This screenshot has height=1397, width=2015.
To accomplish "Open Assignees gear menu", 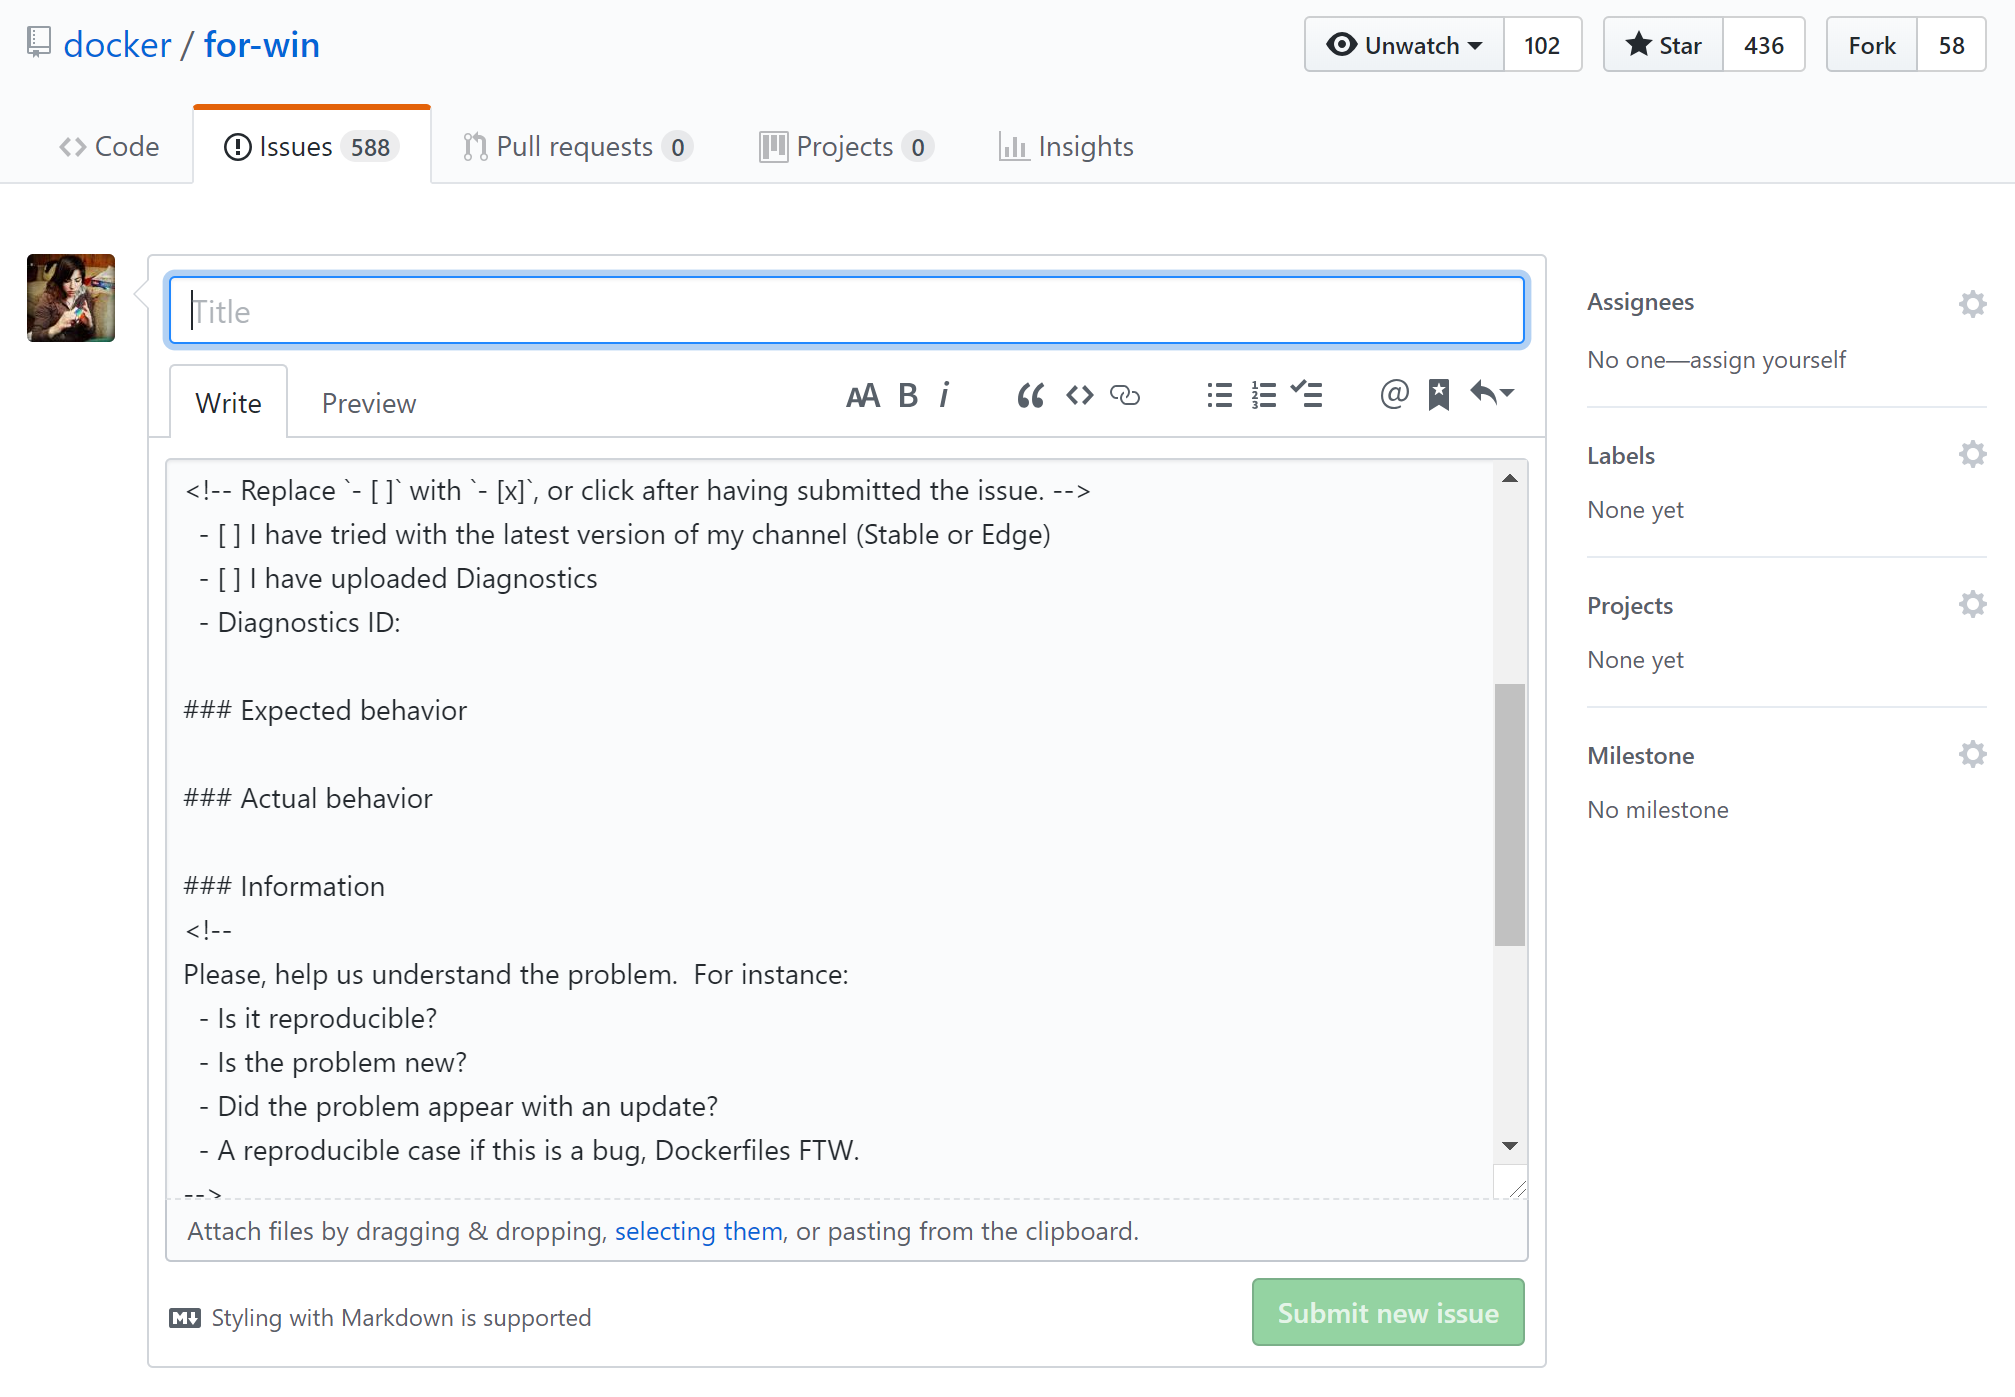I will 1972,303.
